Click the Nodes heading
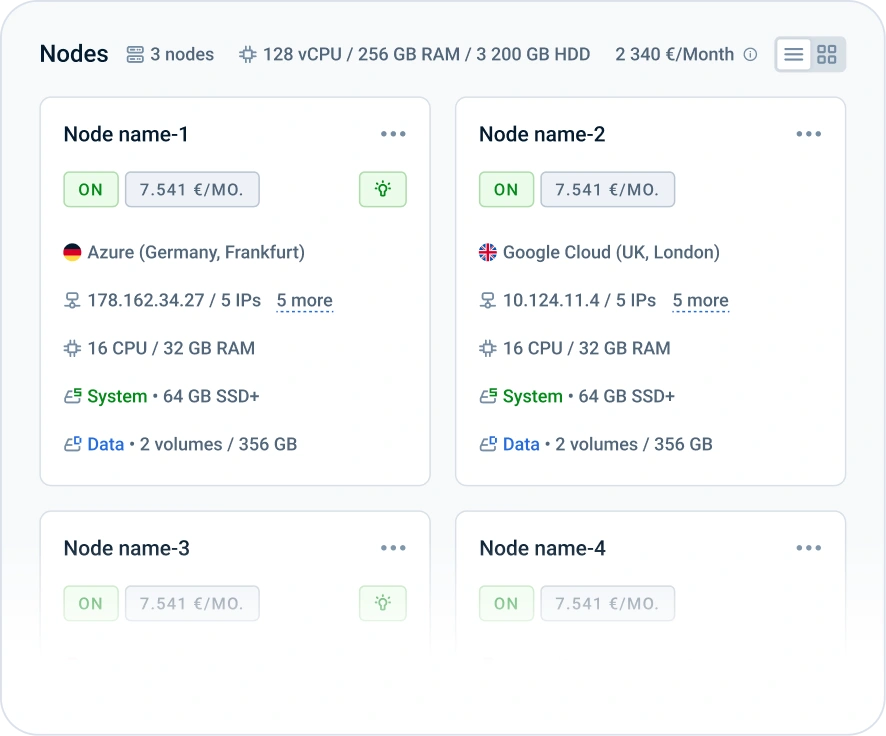Screen dimensions: 886x736 coord(74,54)
